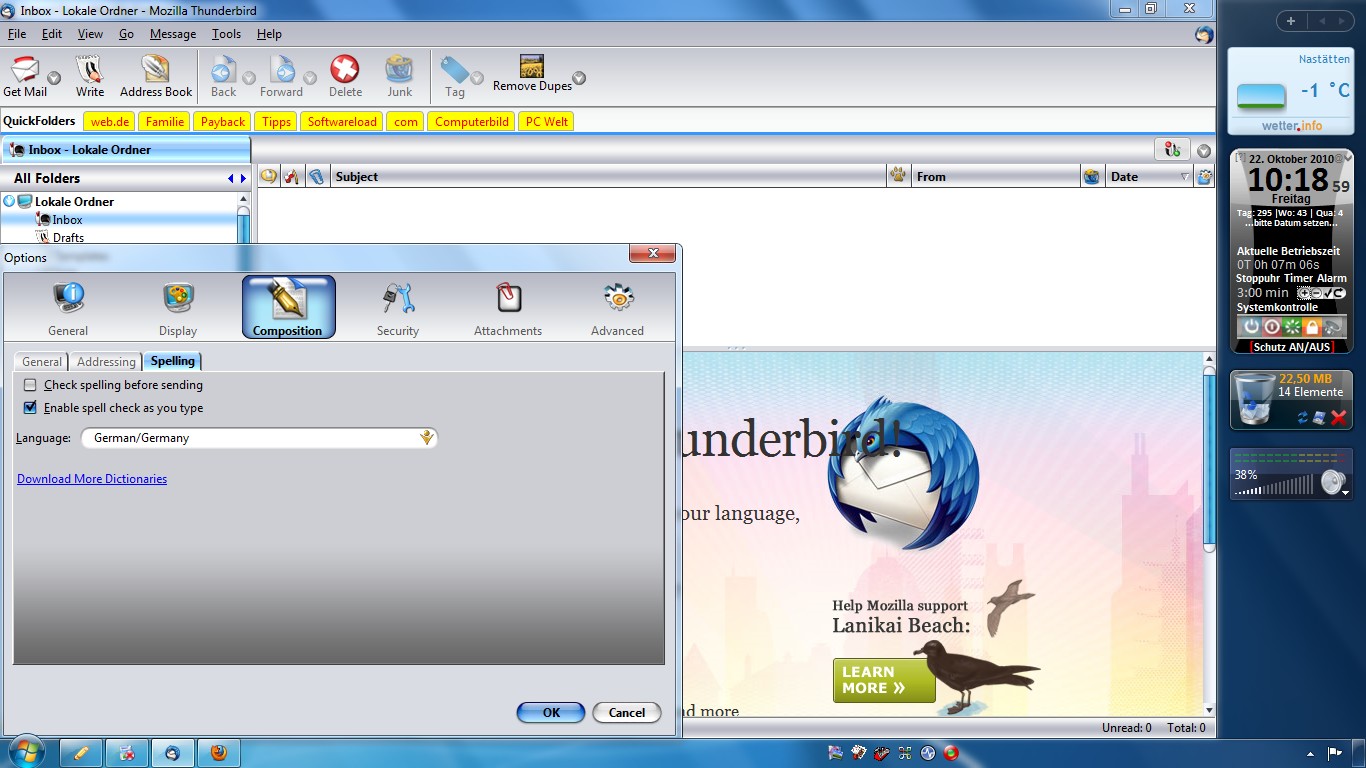Click the Back toolbar icon

click(223, 77)
